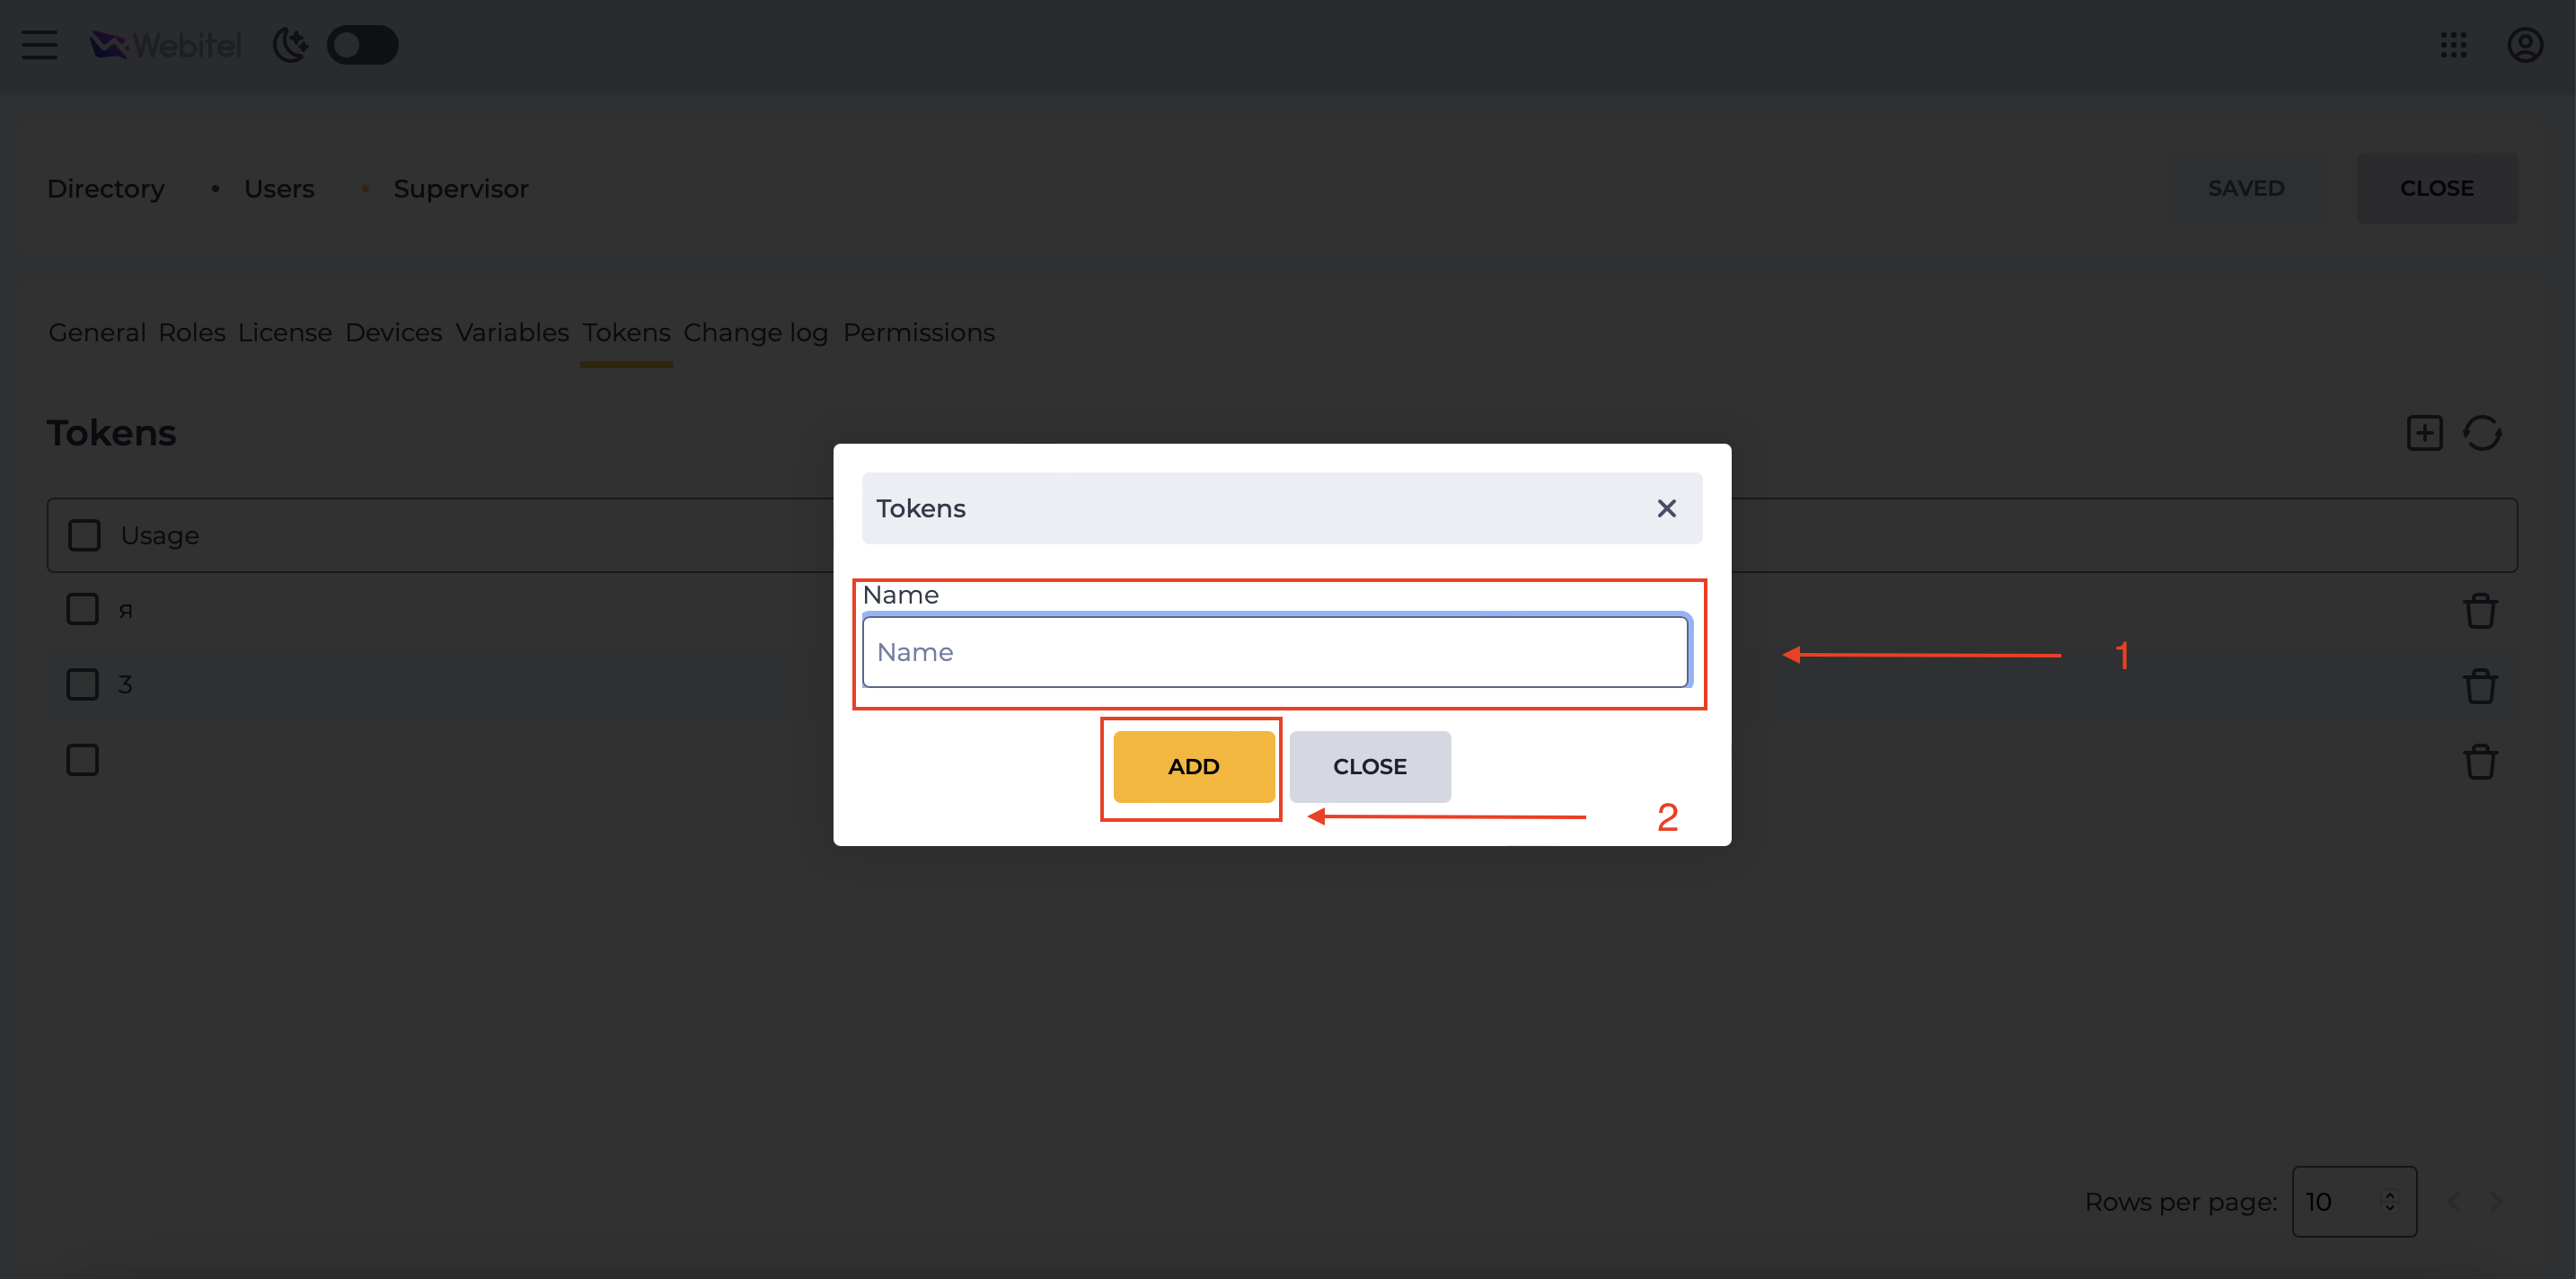The height and width of the screenshot is (1279, 2576).
Task: Click the Supervisor breadcrumb
Action: click(461, 188)
